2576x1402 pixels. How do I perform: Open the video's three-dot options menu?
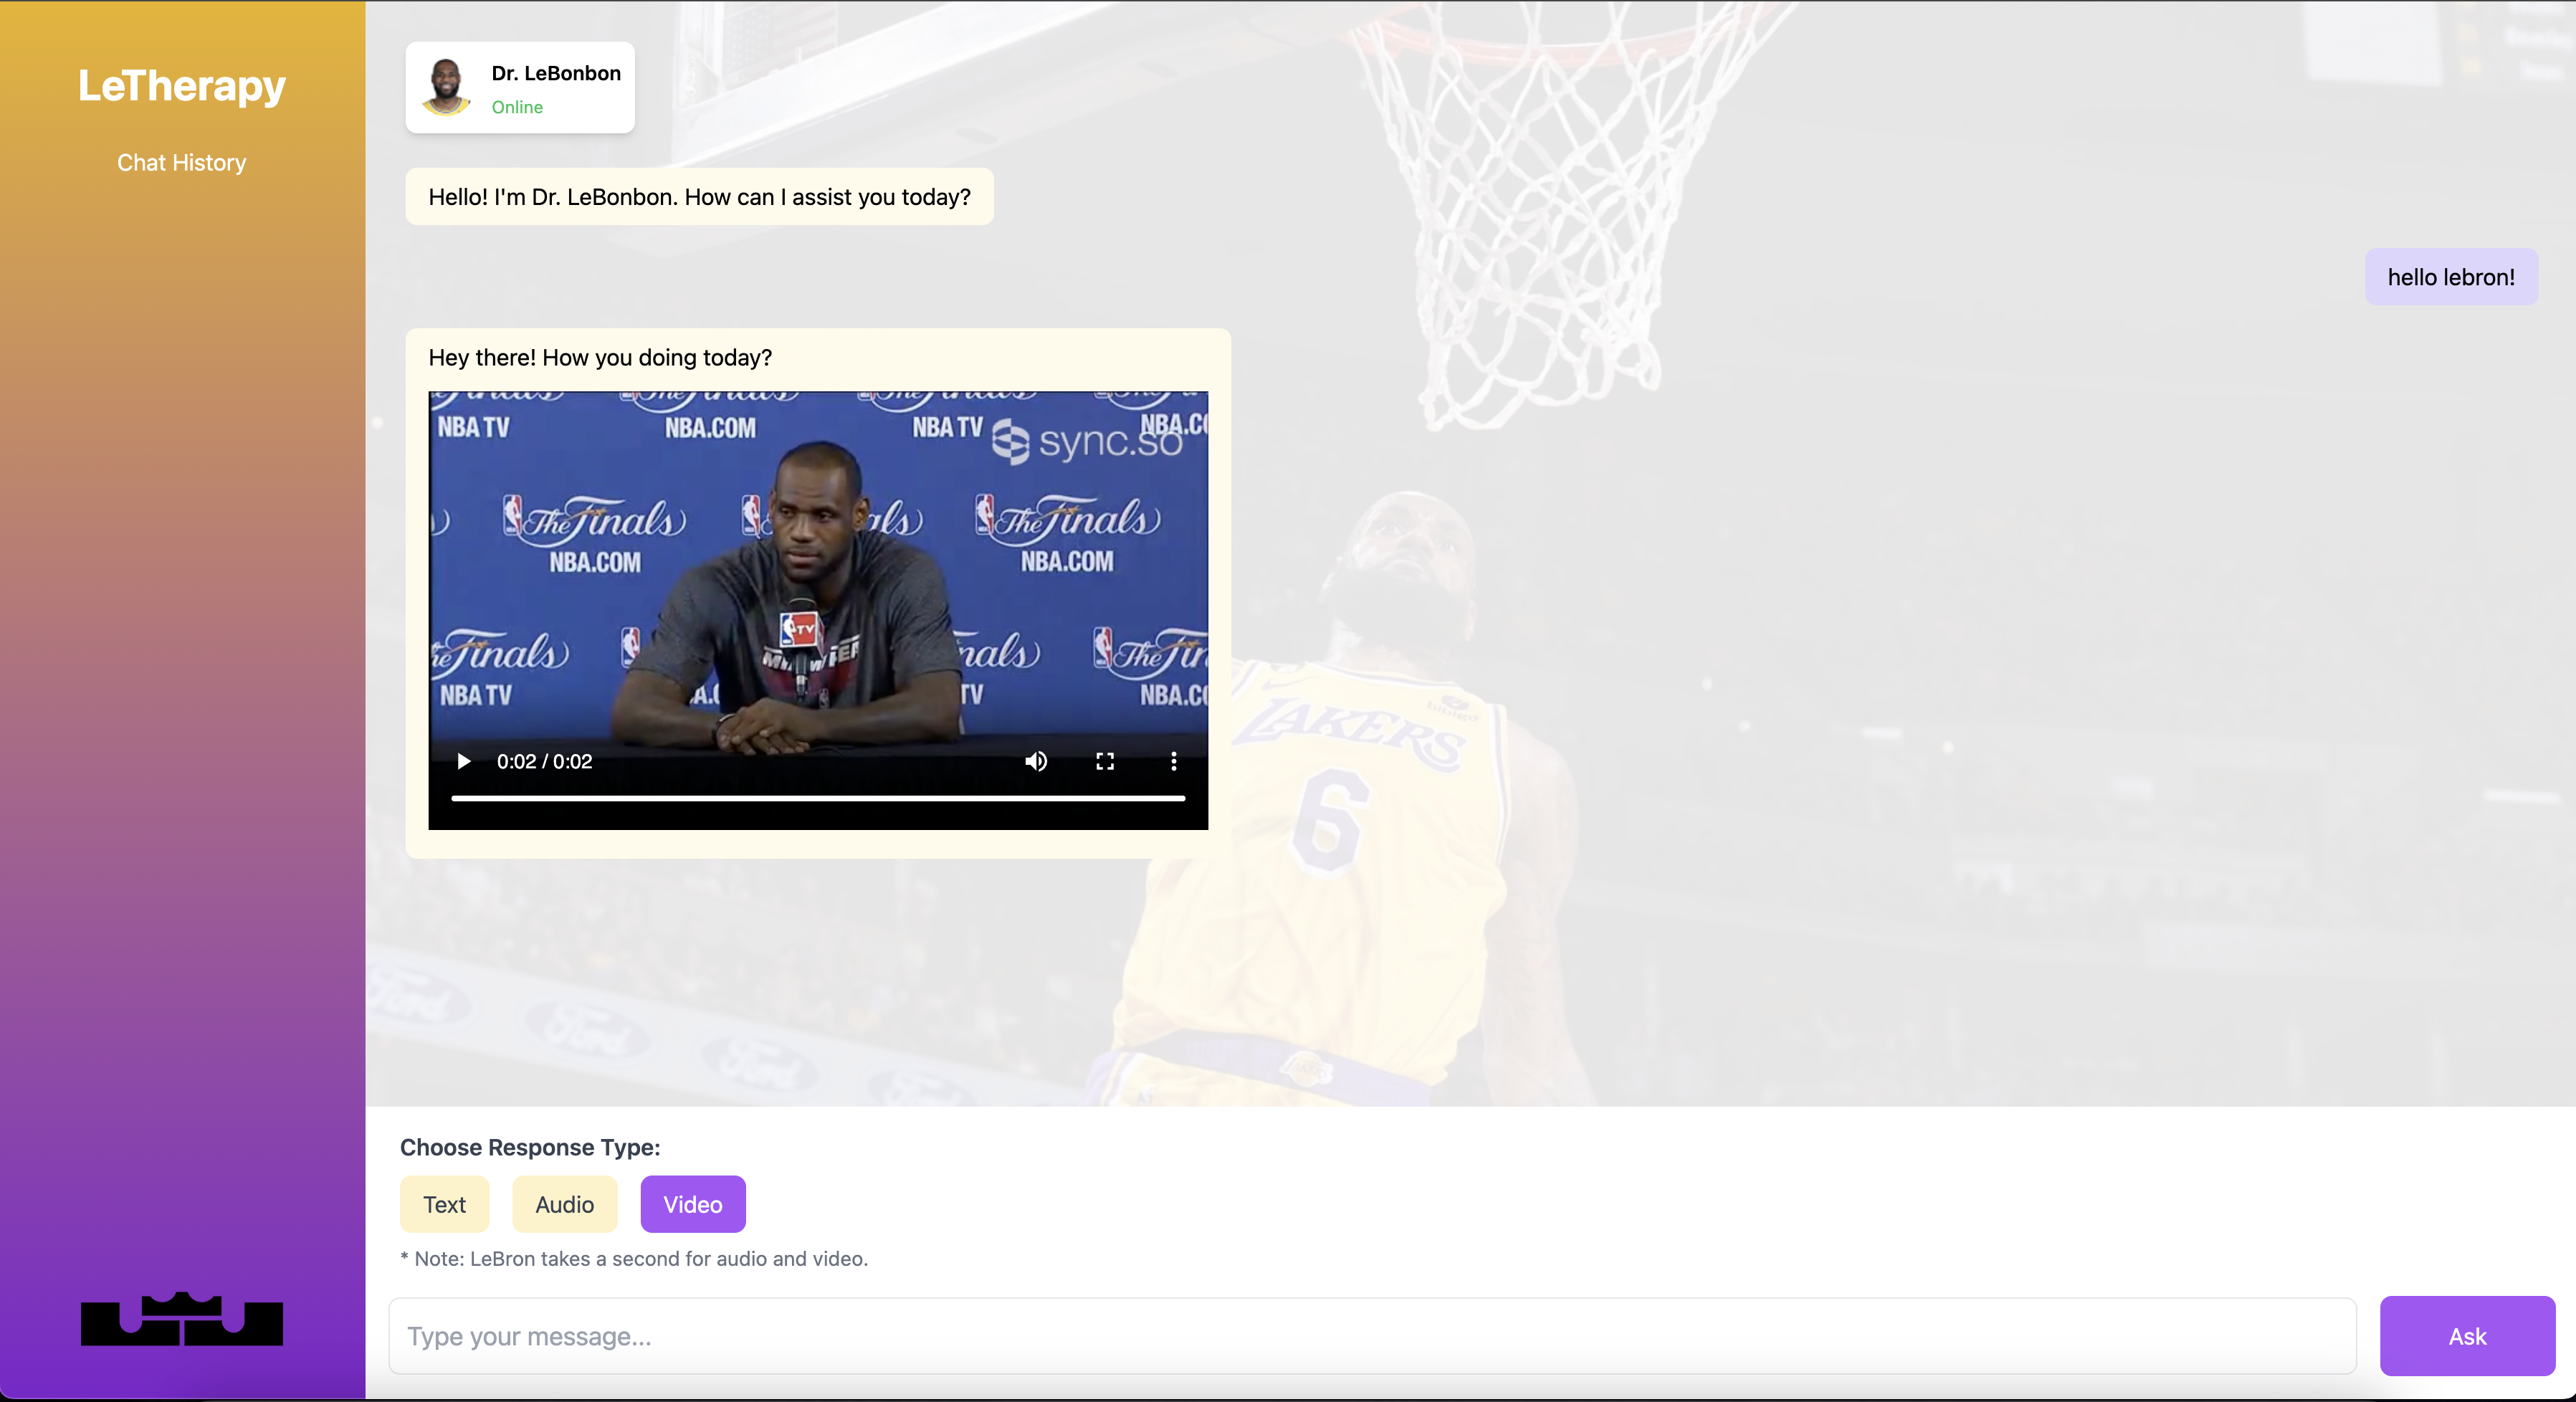tap(1173, 761)
